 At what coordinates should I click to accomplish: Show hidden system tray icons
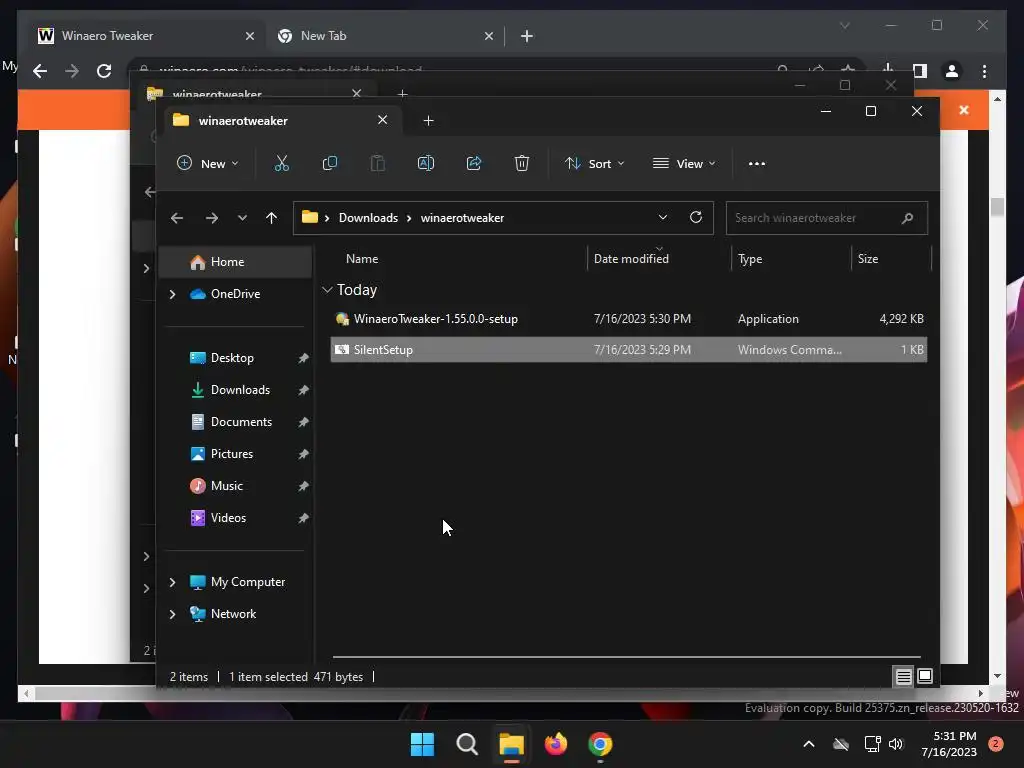808,744
